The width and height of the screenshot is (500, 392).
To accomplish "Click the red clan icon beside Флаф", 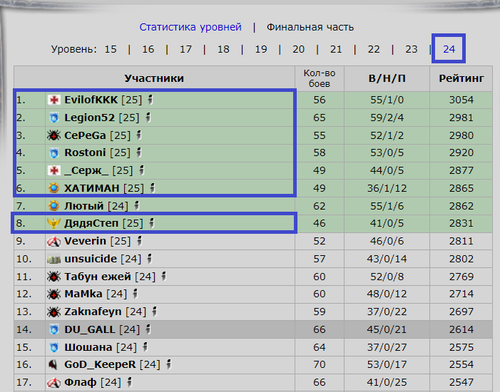I will coord(54,383).
